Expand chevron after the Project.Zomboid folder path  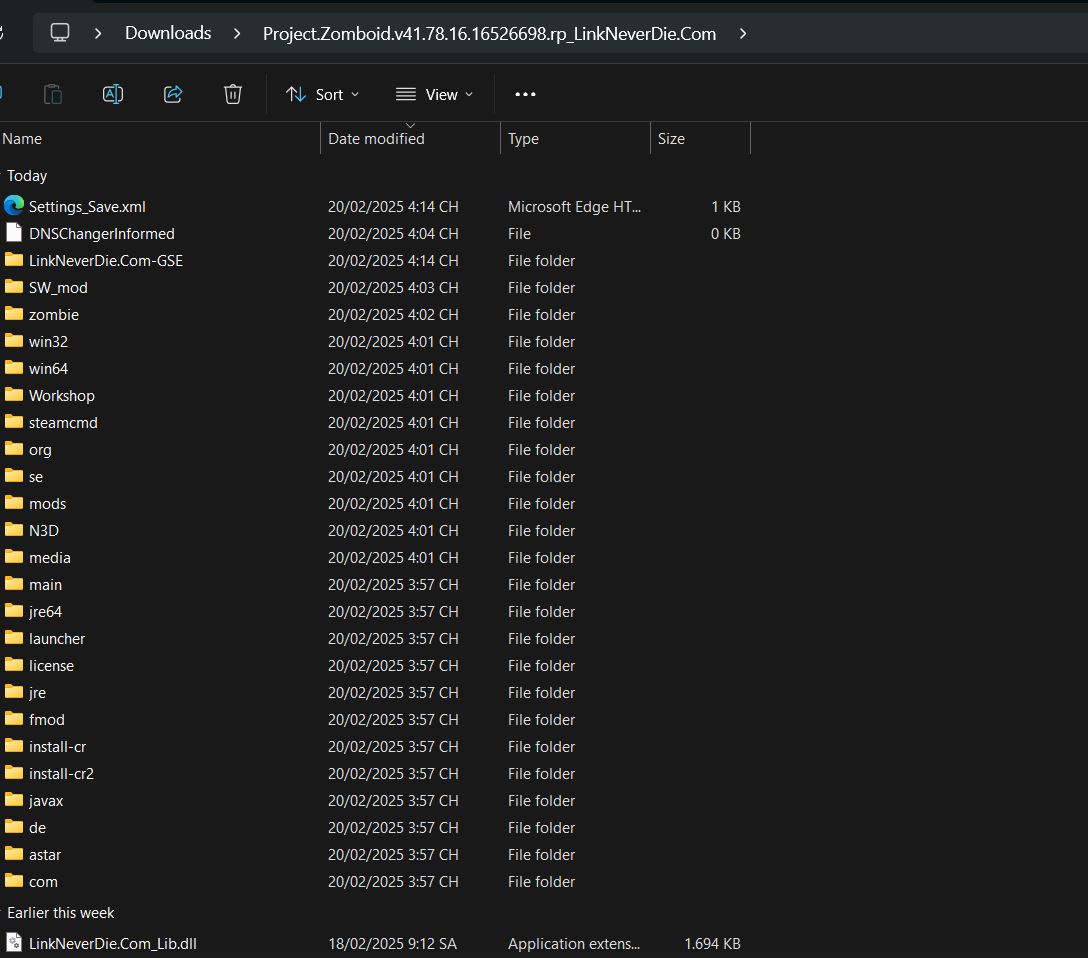(x=743, y=33)
